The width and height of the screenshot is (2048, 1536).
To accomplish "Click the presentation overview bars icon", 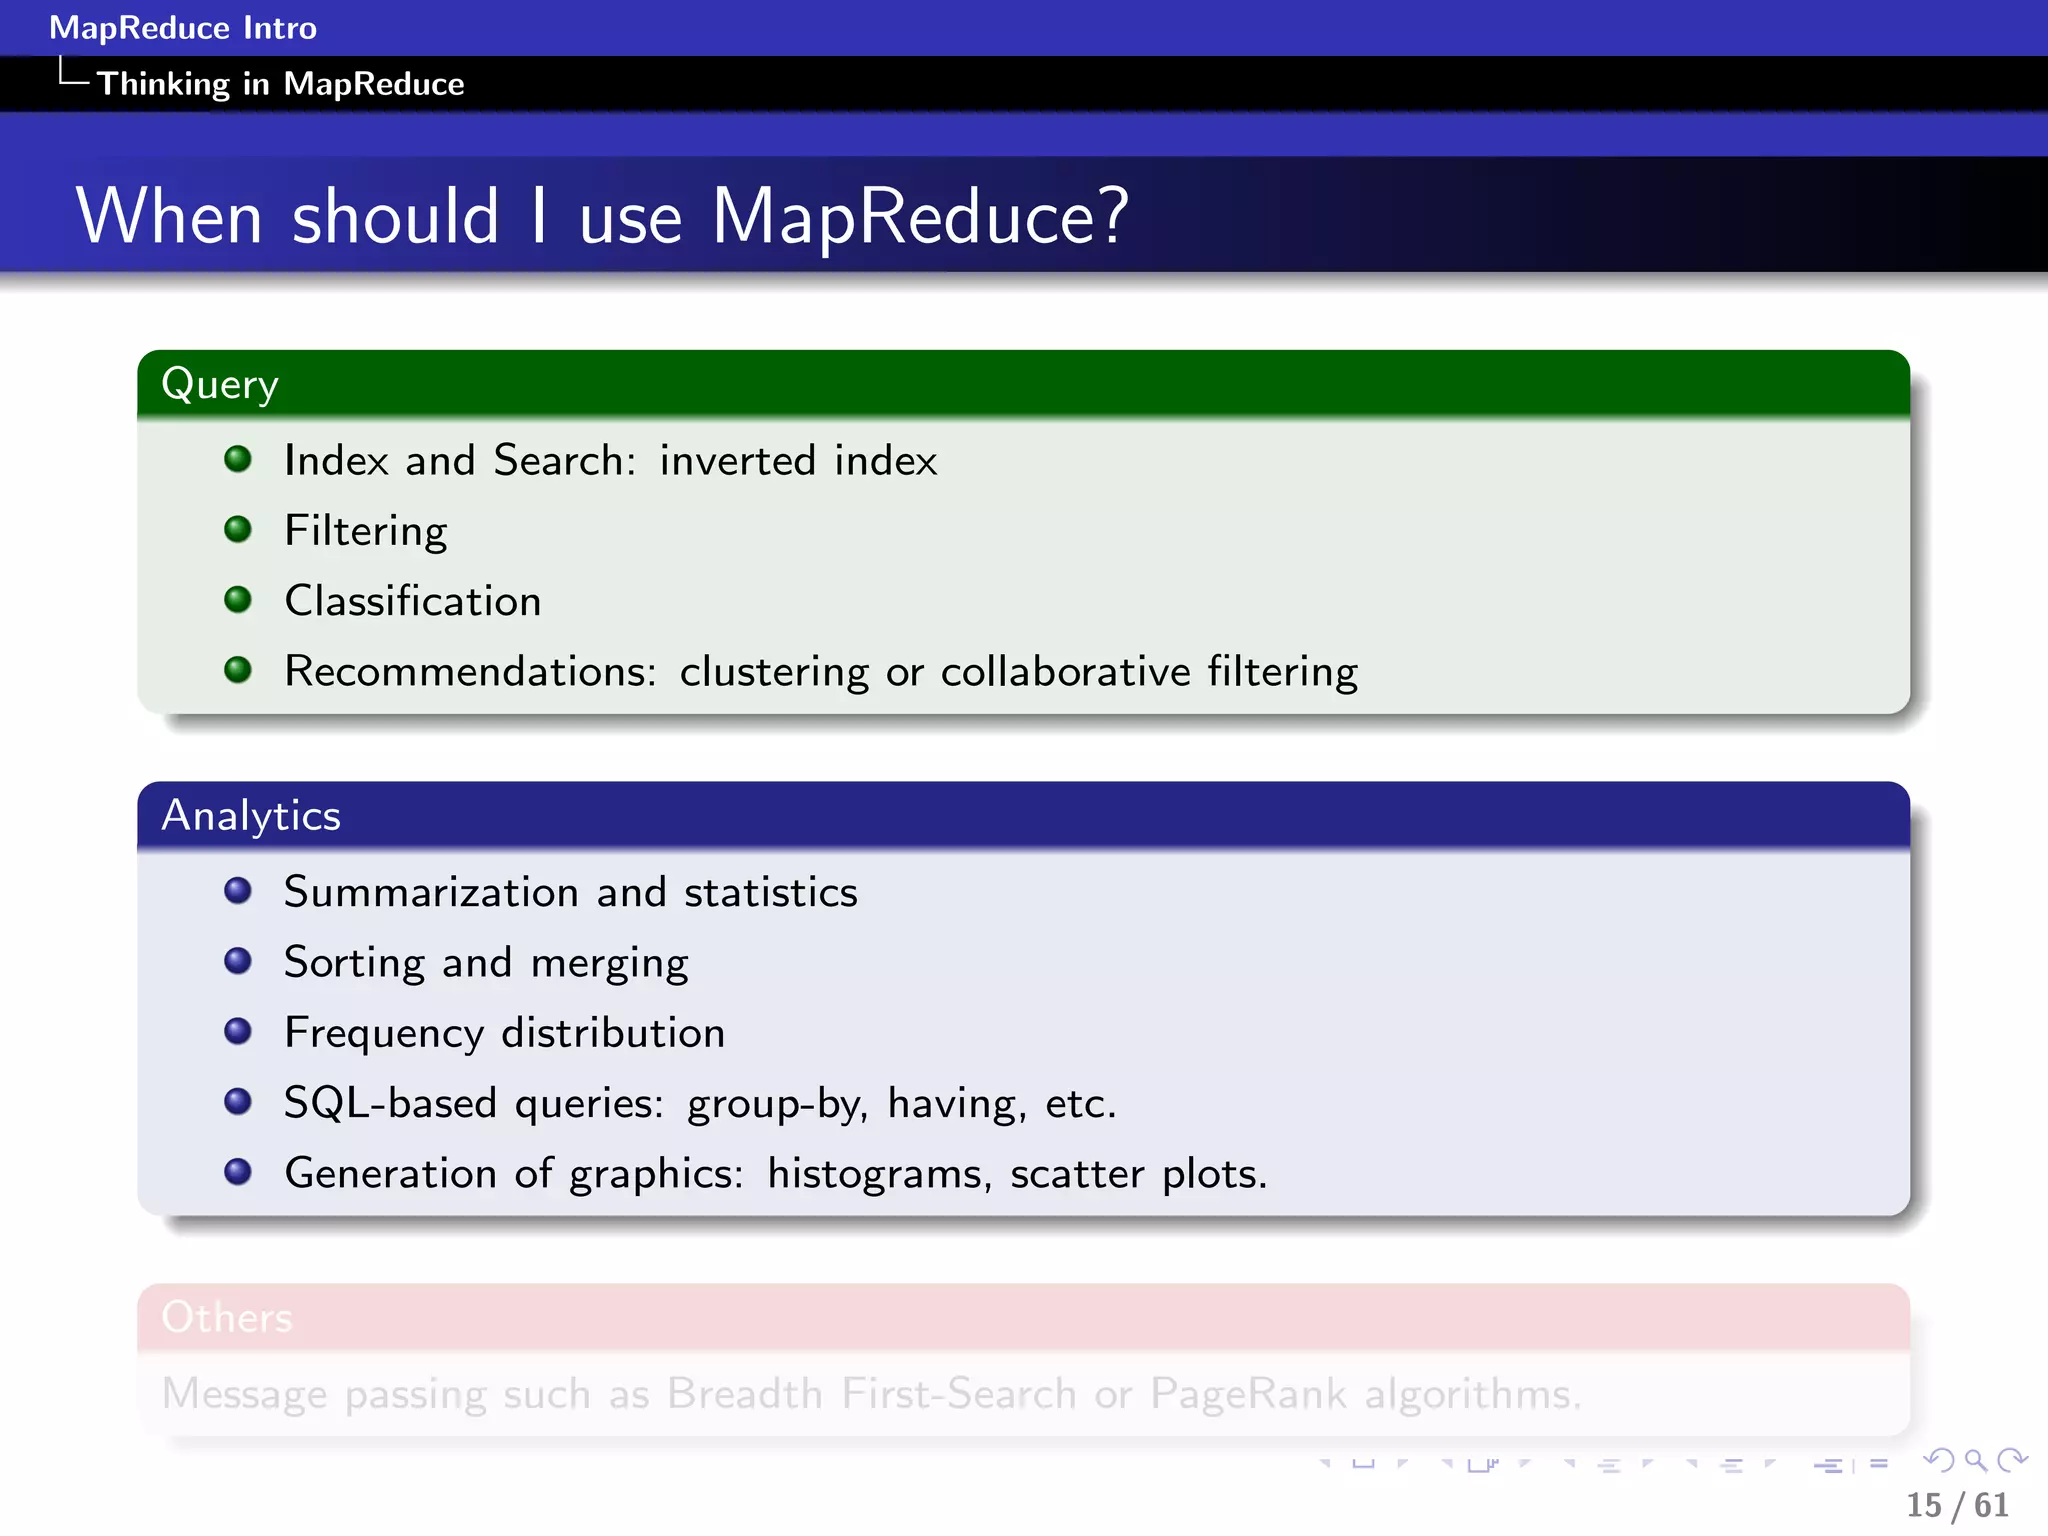I will pos(1829,1465).
